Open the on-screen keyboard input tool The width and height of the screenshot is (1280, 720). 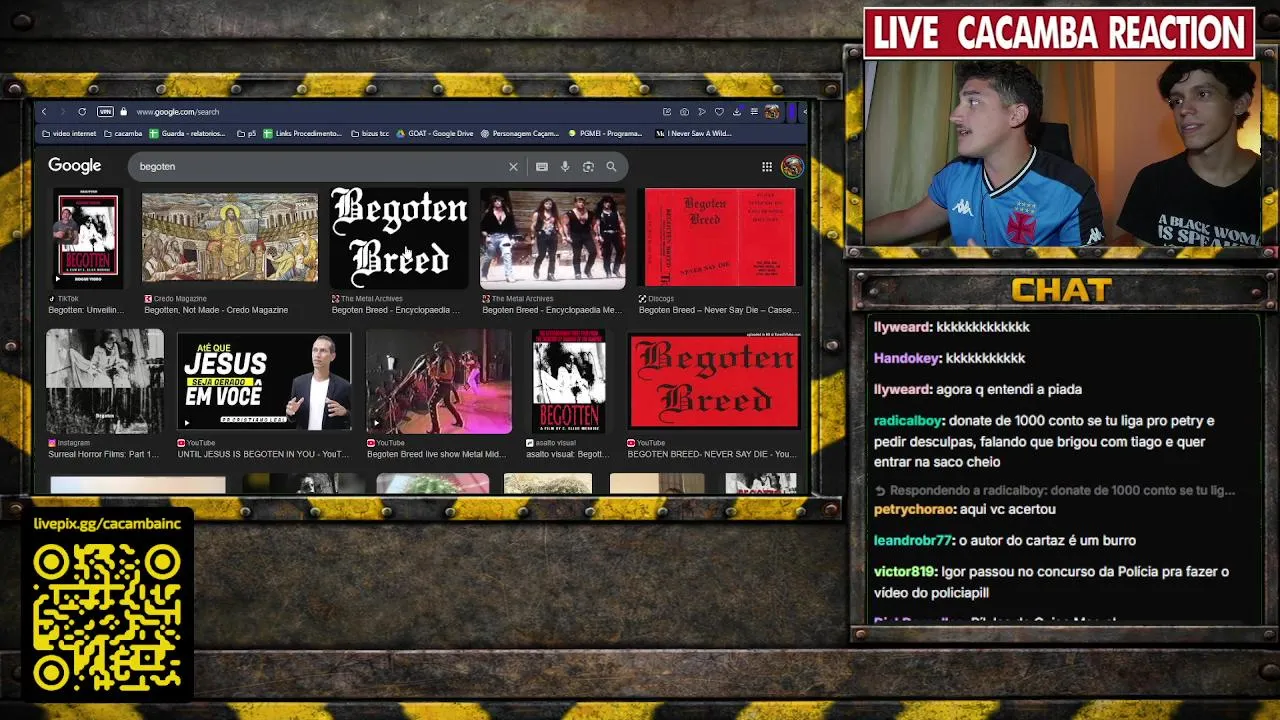click(542, 167)
